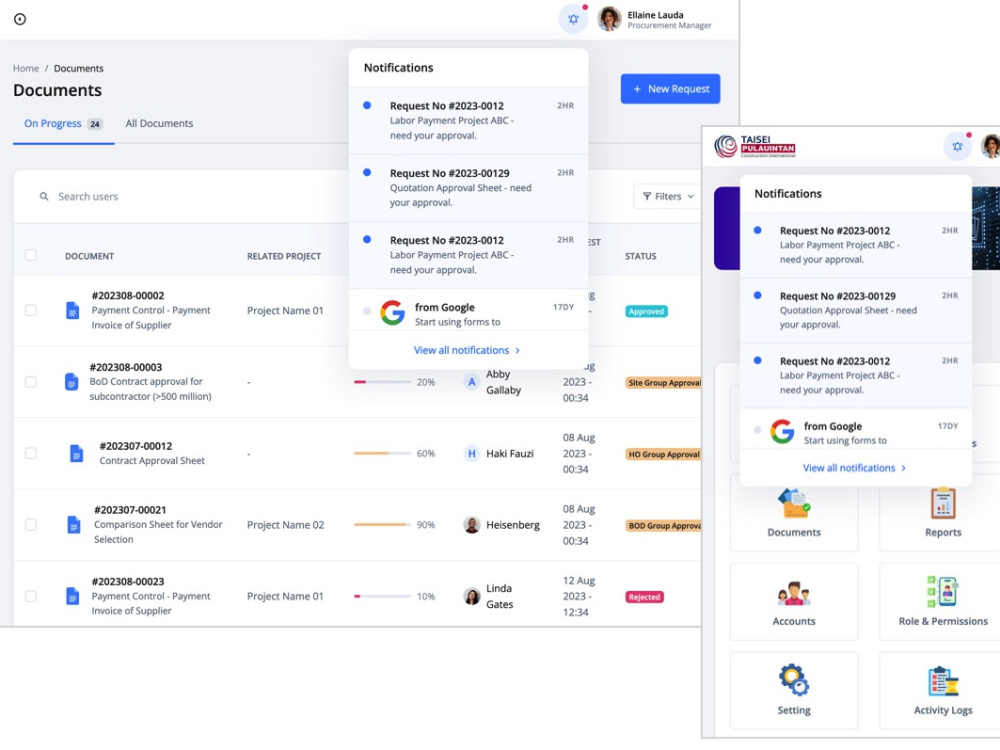
Task: Open notification bell in Documents window header
Action: point(573,19)
